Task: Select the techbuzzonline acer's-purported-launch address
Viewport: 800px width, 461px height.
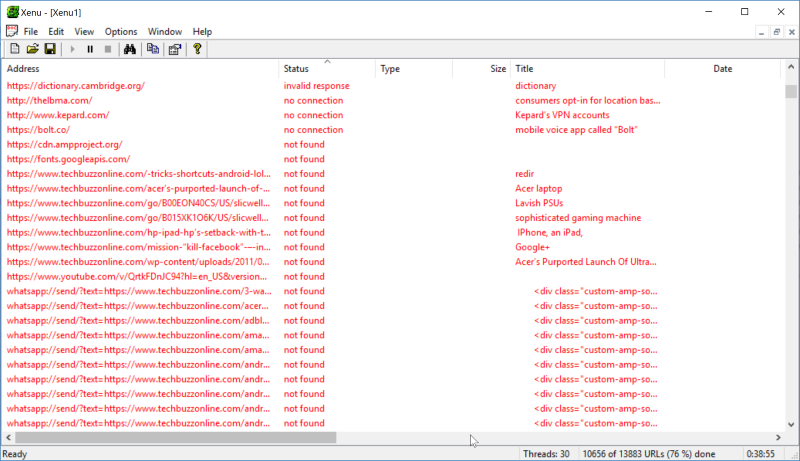Action: [138, 188]
